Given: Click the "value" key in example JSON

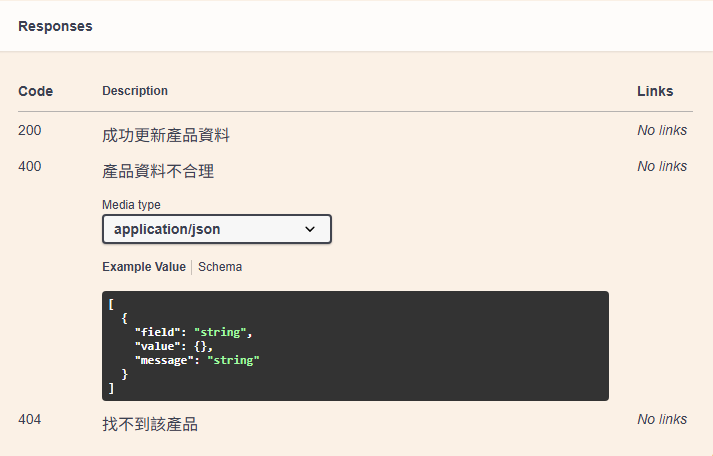Looking at the screenshot, I should pyautogui.click(x=157, y=346).
